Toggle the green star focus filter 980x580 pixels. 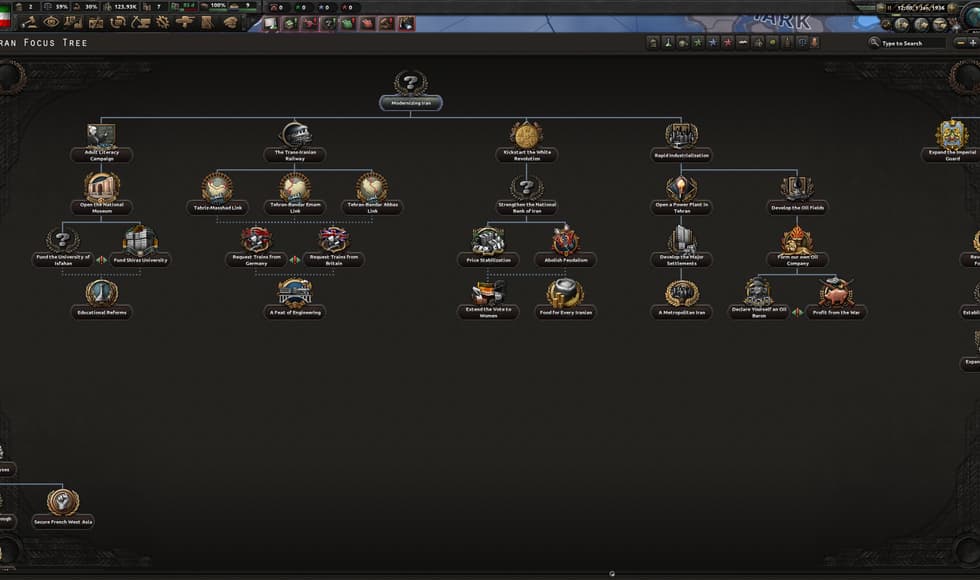tap(698, 42)
